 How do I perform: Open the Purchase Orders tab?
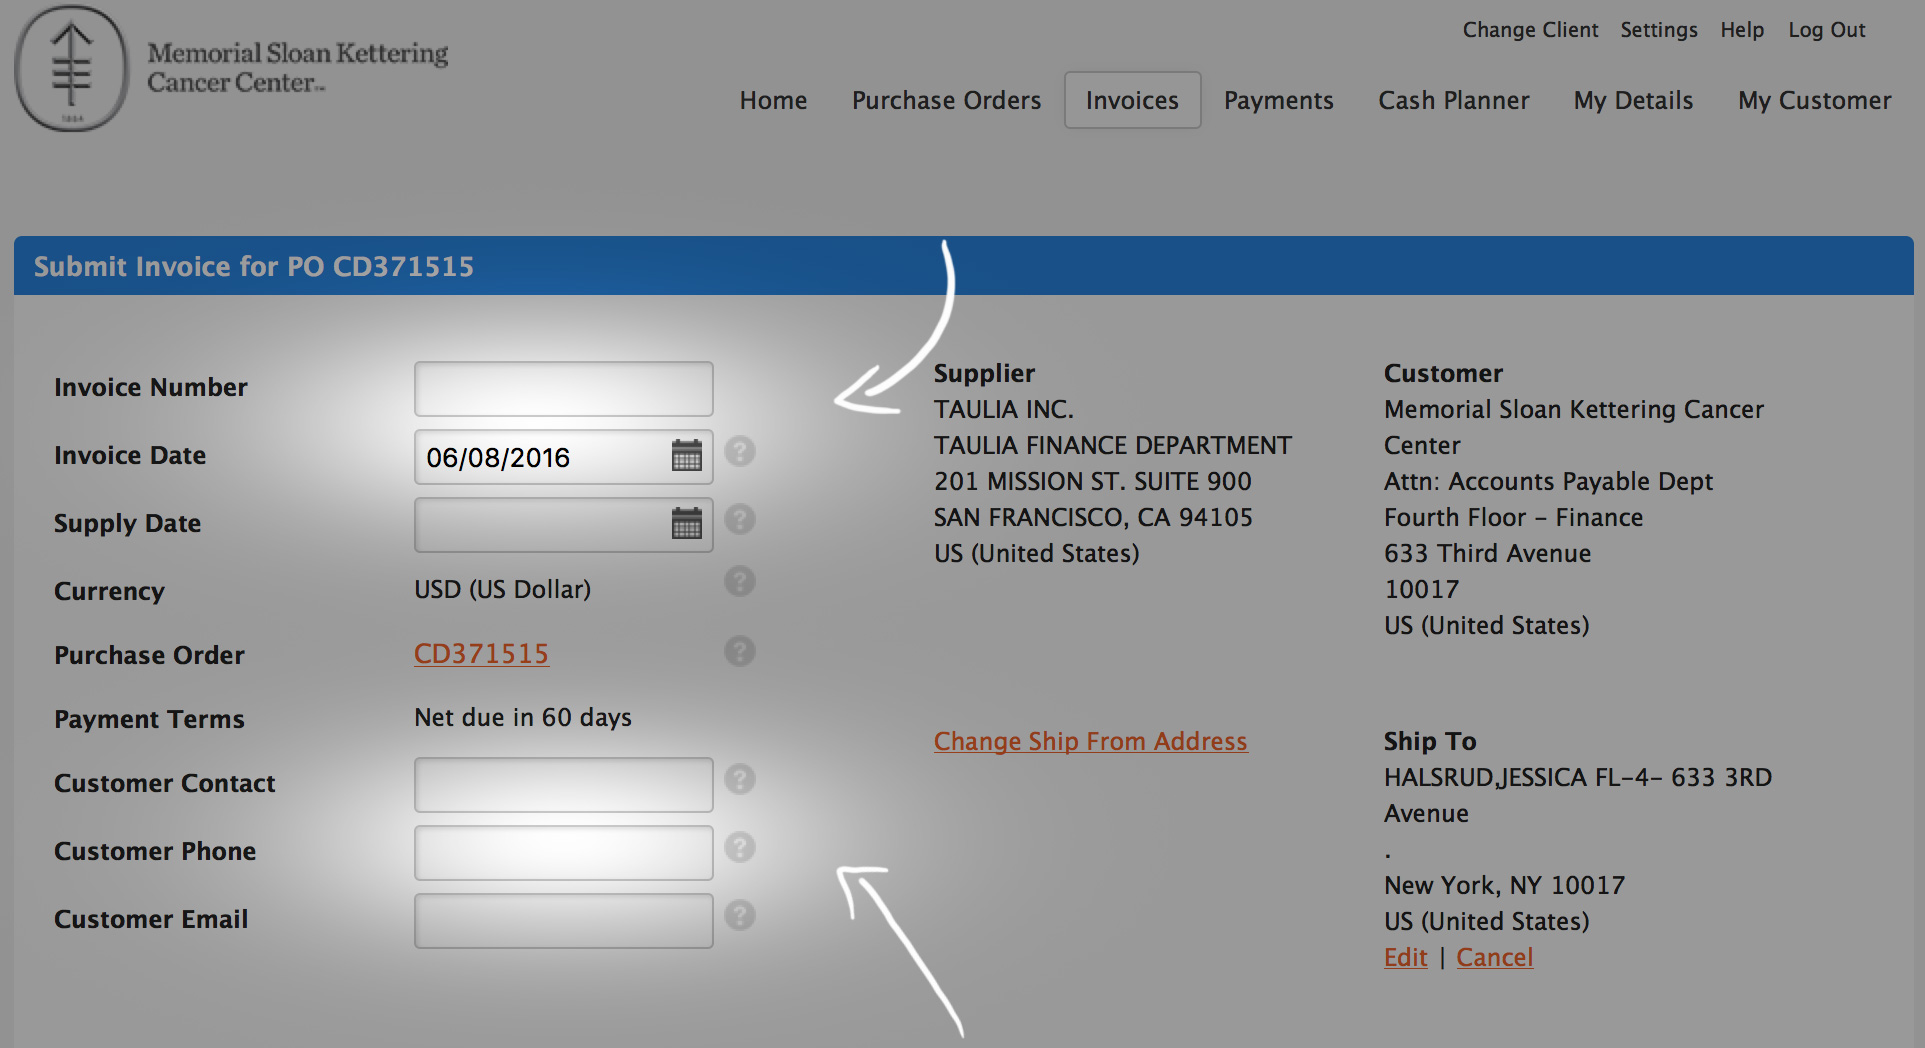pos(946,101)
